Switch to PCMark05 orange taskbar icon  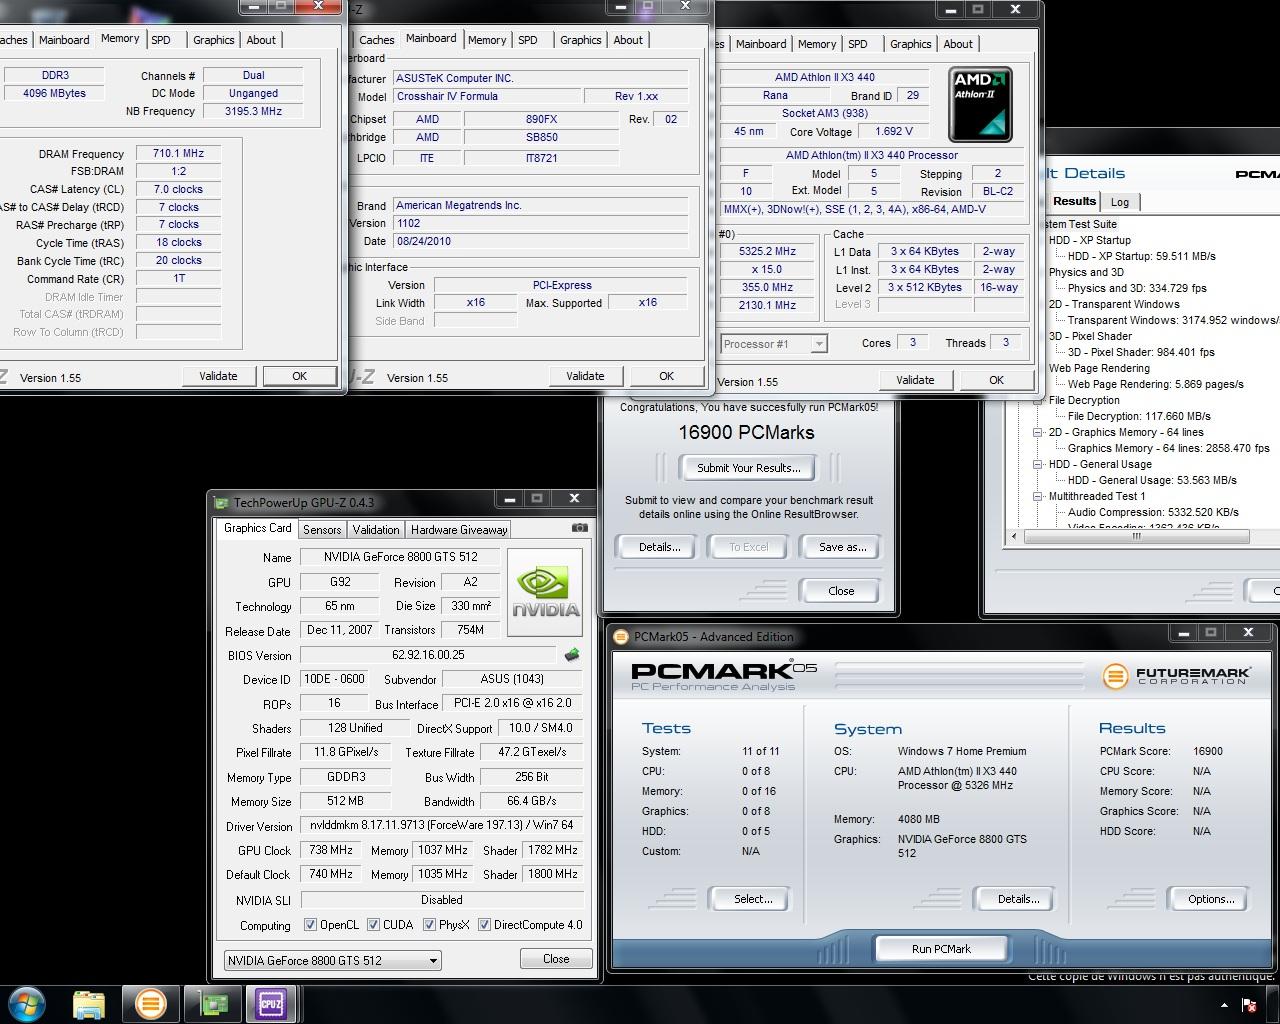coord(150,1003)
